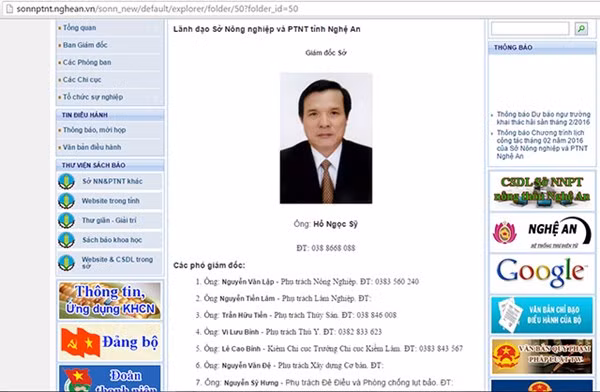Click the globe icon beside Website trong tỉnh

pos(66,201)
